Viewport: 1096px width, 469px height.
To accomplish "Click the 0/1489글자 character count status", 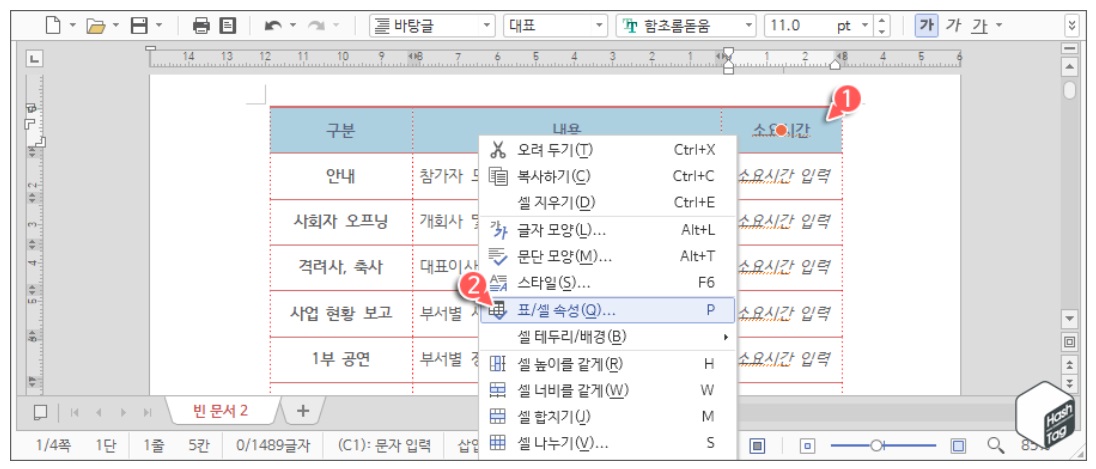I will [x=274, y=444].
